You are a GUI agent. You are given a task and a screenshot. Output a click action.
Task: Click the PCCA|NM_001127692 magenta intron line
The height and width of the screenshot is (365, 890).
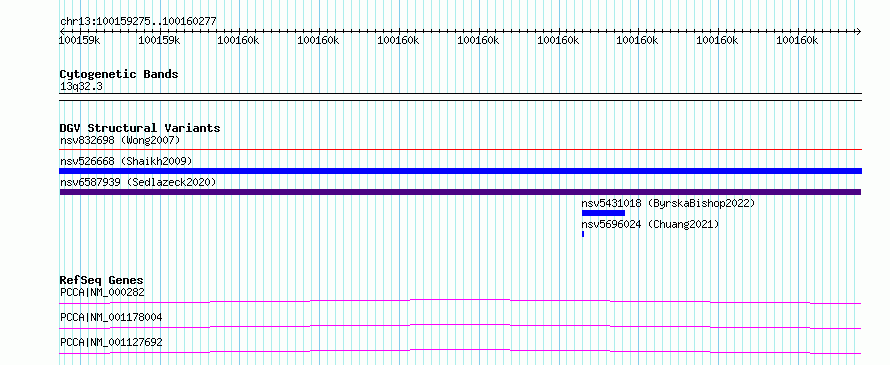pos(460,351)
